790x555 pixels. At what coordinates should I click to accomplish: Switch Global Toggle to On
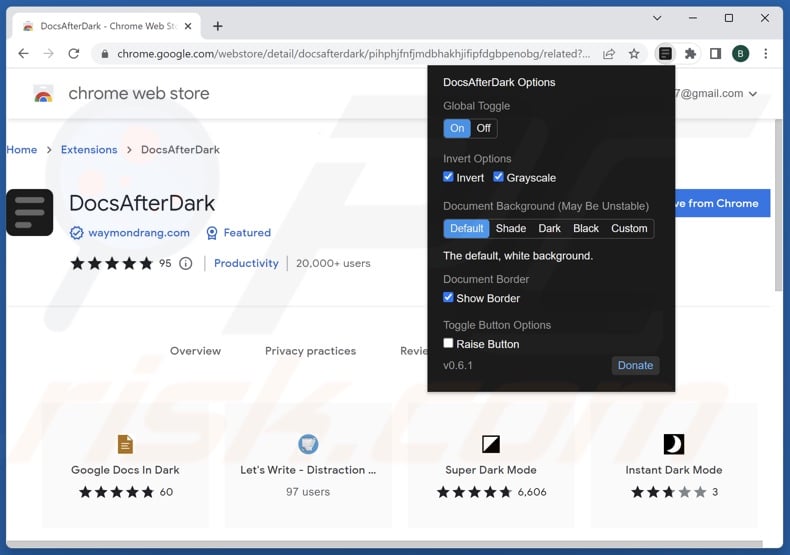457,128
